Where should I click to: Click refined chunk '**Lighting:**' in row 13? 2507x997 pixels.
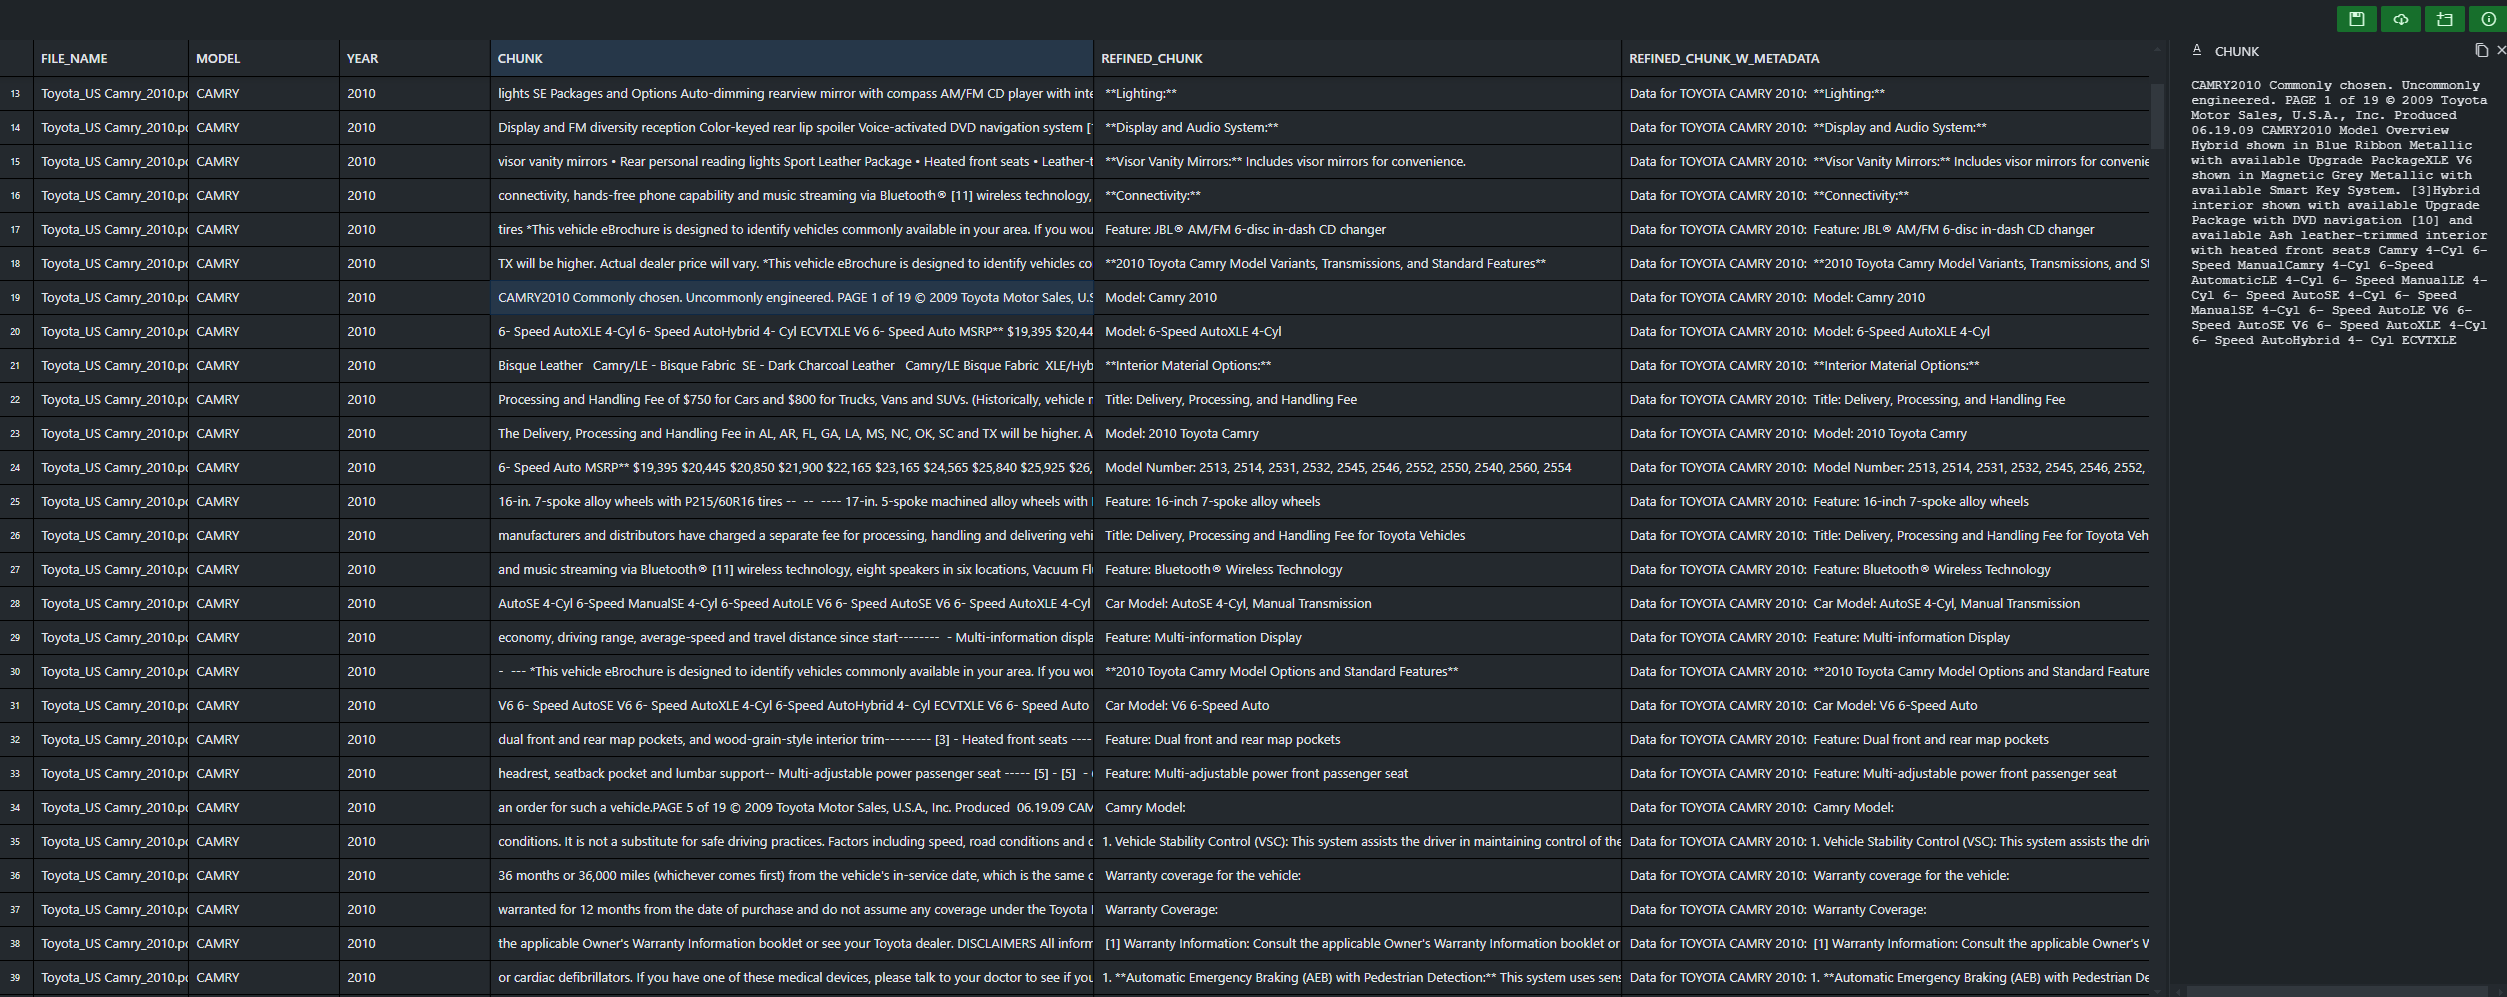click(1358, 93)
